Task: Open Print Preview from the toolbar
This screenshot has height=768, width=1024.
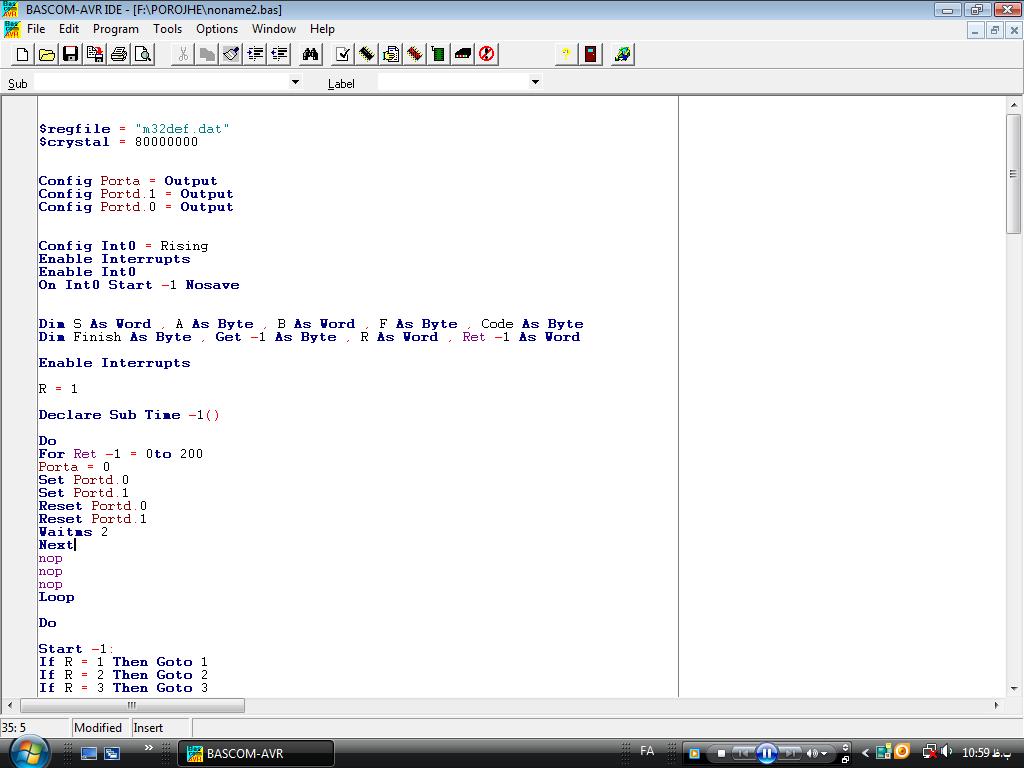Action: [143, 54]
